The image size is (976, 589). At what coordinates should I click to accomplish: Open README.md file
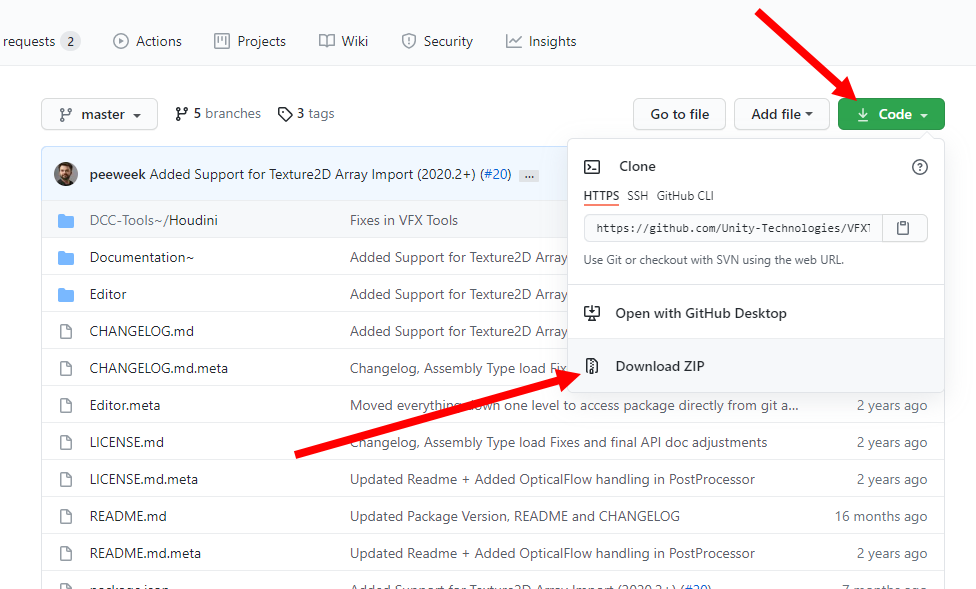coord(128,516)
